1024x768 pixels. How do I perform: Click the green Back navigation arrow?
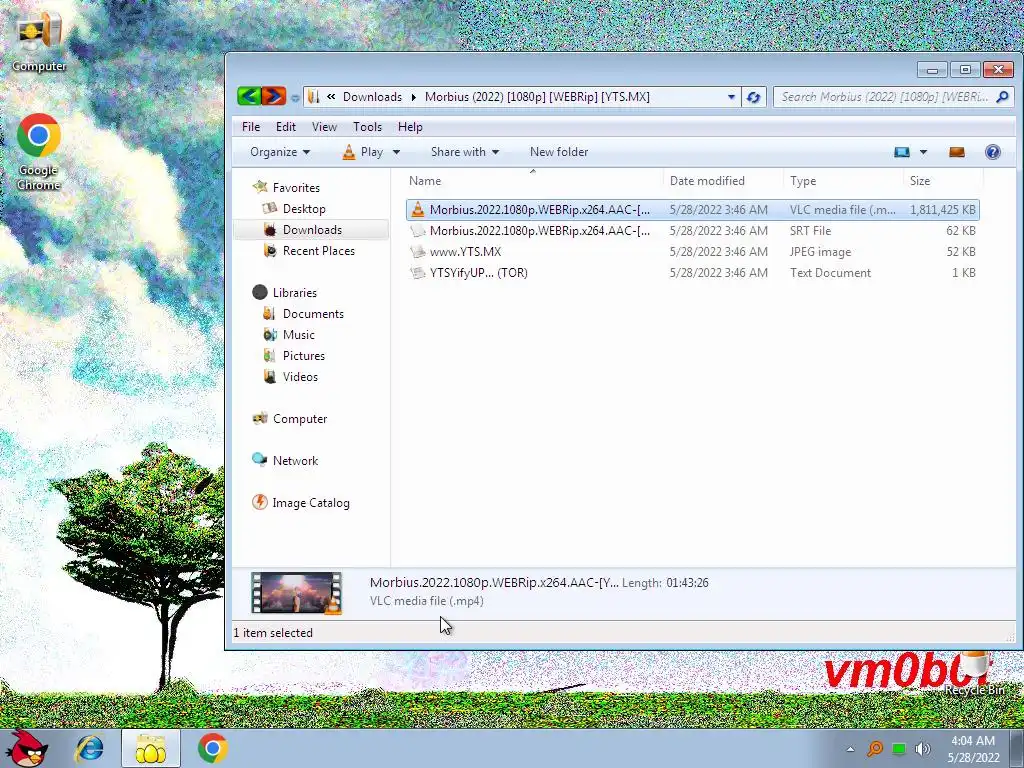249,96
